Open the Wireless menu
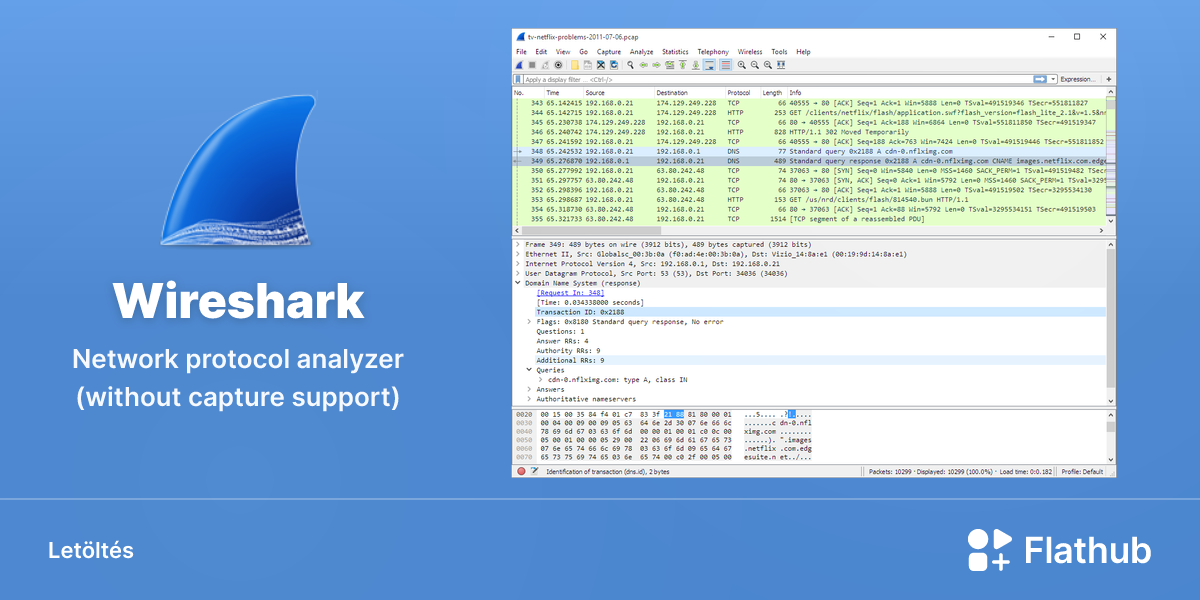Image resolution: width=1200 pixels, height=600 pixels. (x=750, y=52)
